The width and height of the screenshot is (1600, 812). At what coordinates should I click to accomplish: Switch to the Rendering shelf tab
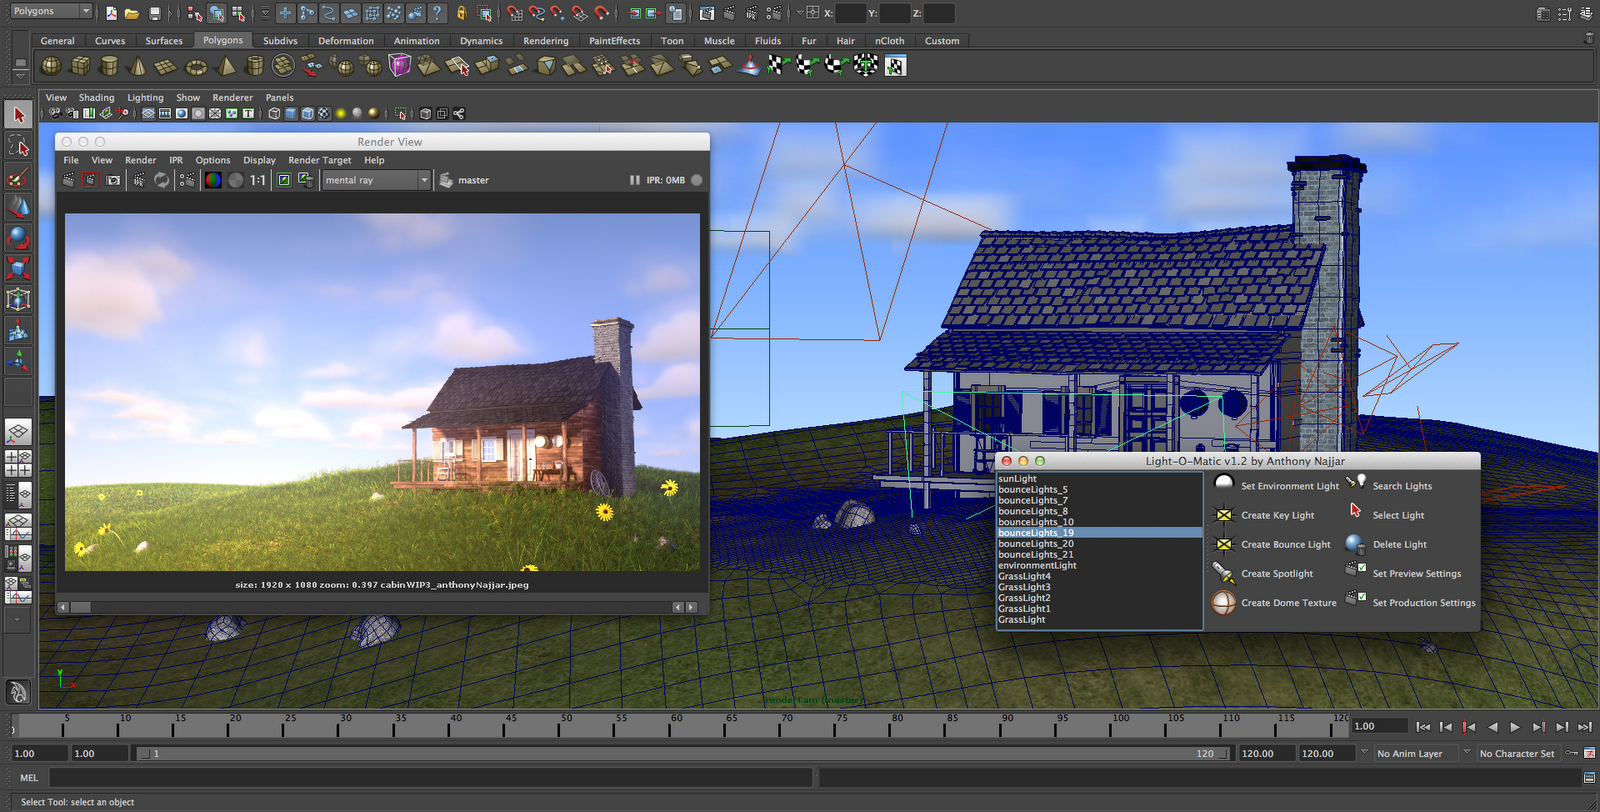pos(546,41)
